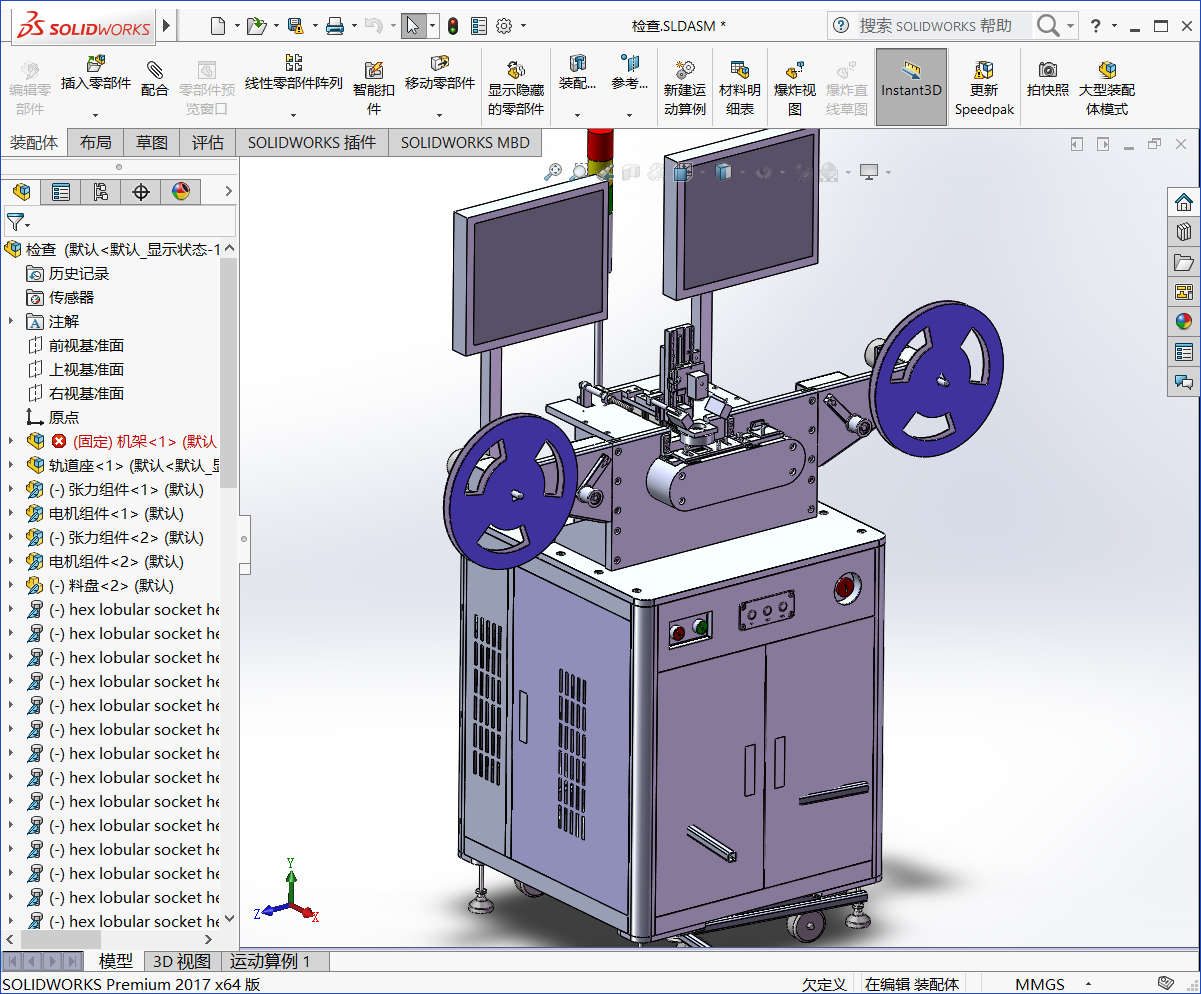The width and height of the screenshot is (1201, 994).
Task: Click the coordinate triad at viewport corner
Action: [x=289, y=892]
